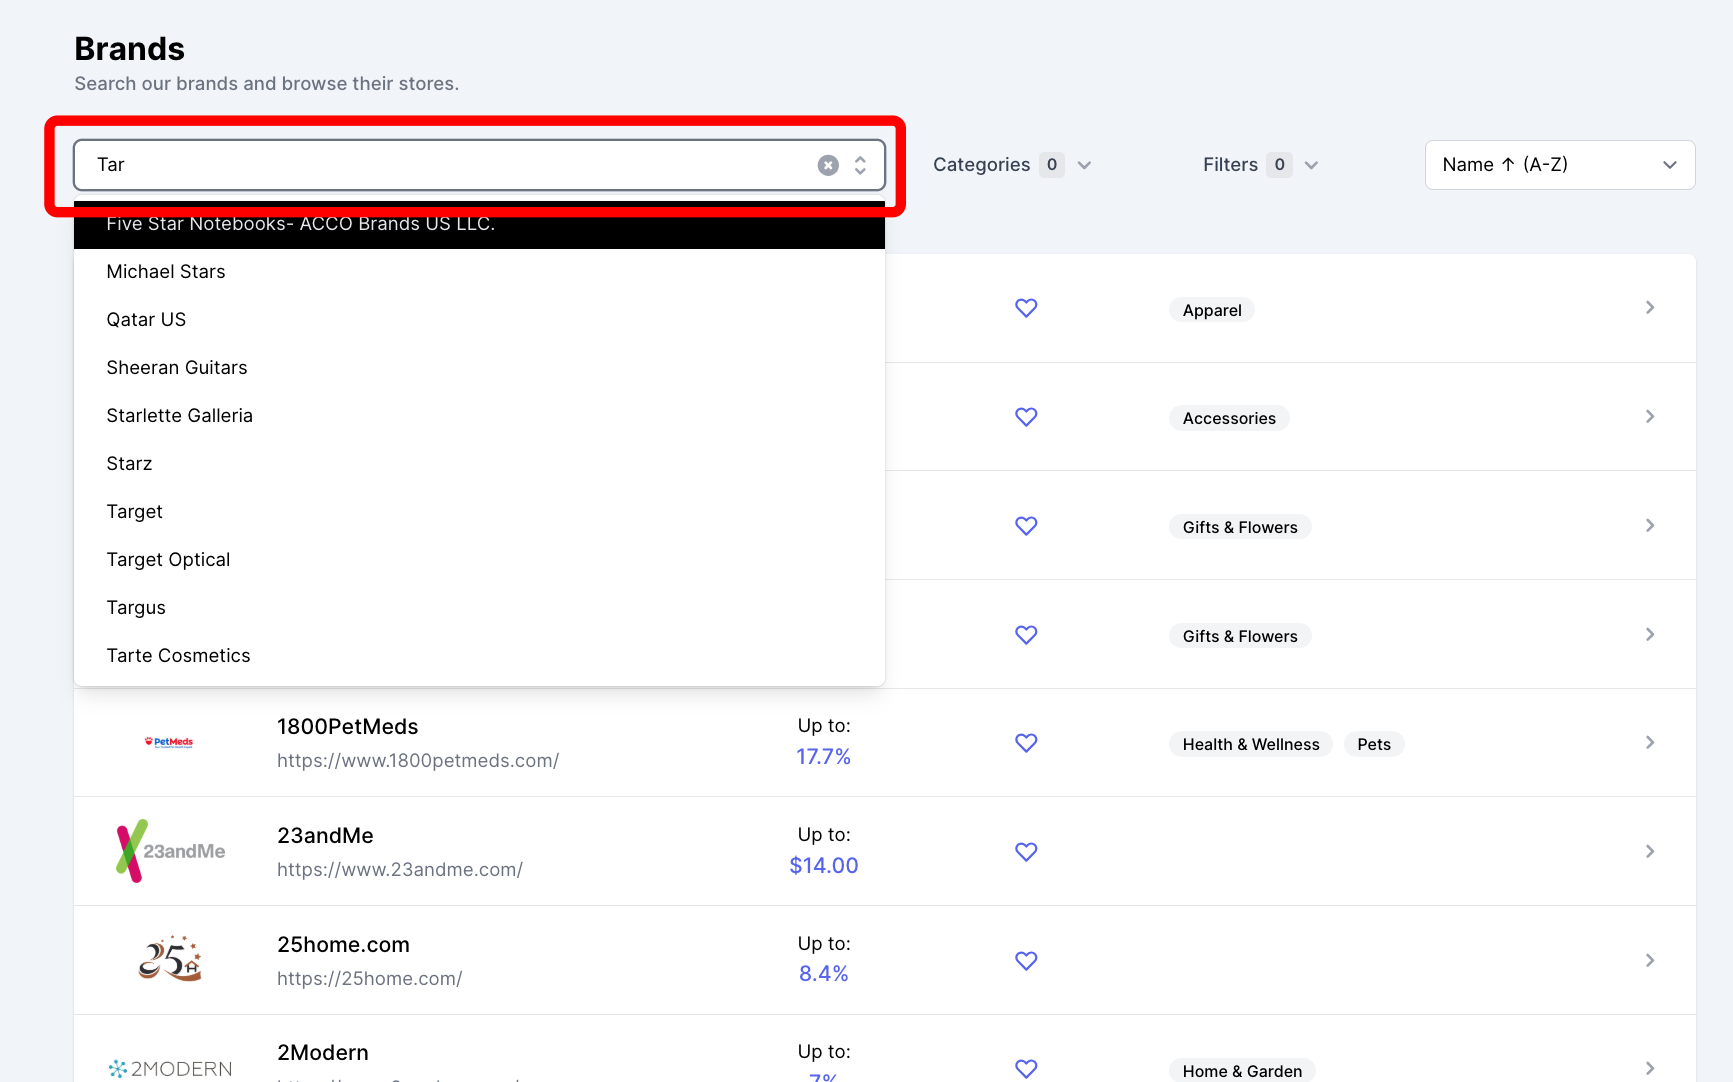Favorite the brand tagged Accessories
This screenshot has width=1733, height=1082.
coord(1026,417)
